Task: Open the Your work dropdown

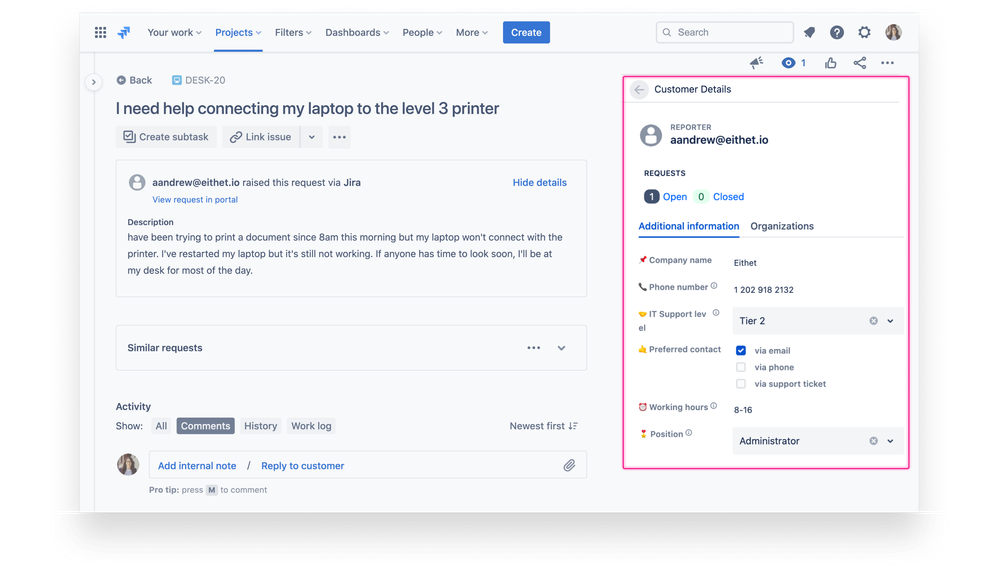Action: coord(174,32)
